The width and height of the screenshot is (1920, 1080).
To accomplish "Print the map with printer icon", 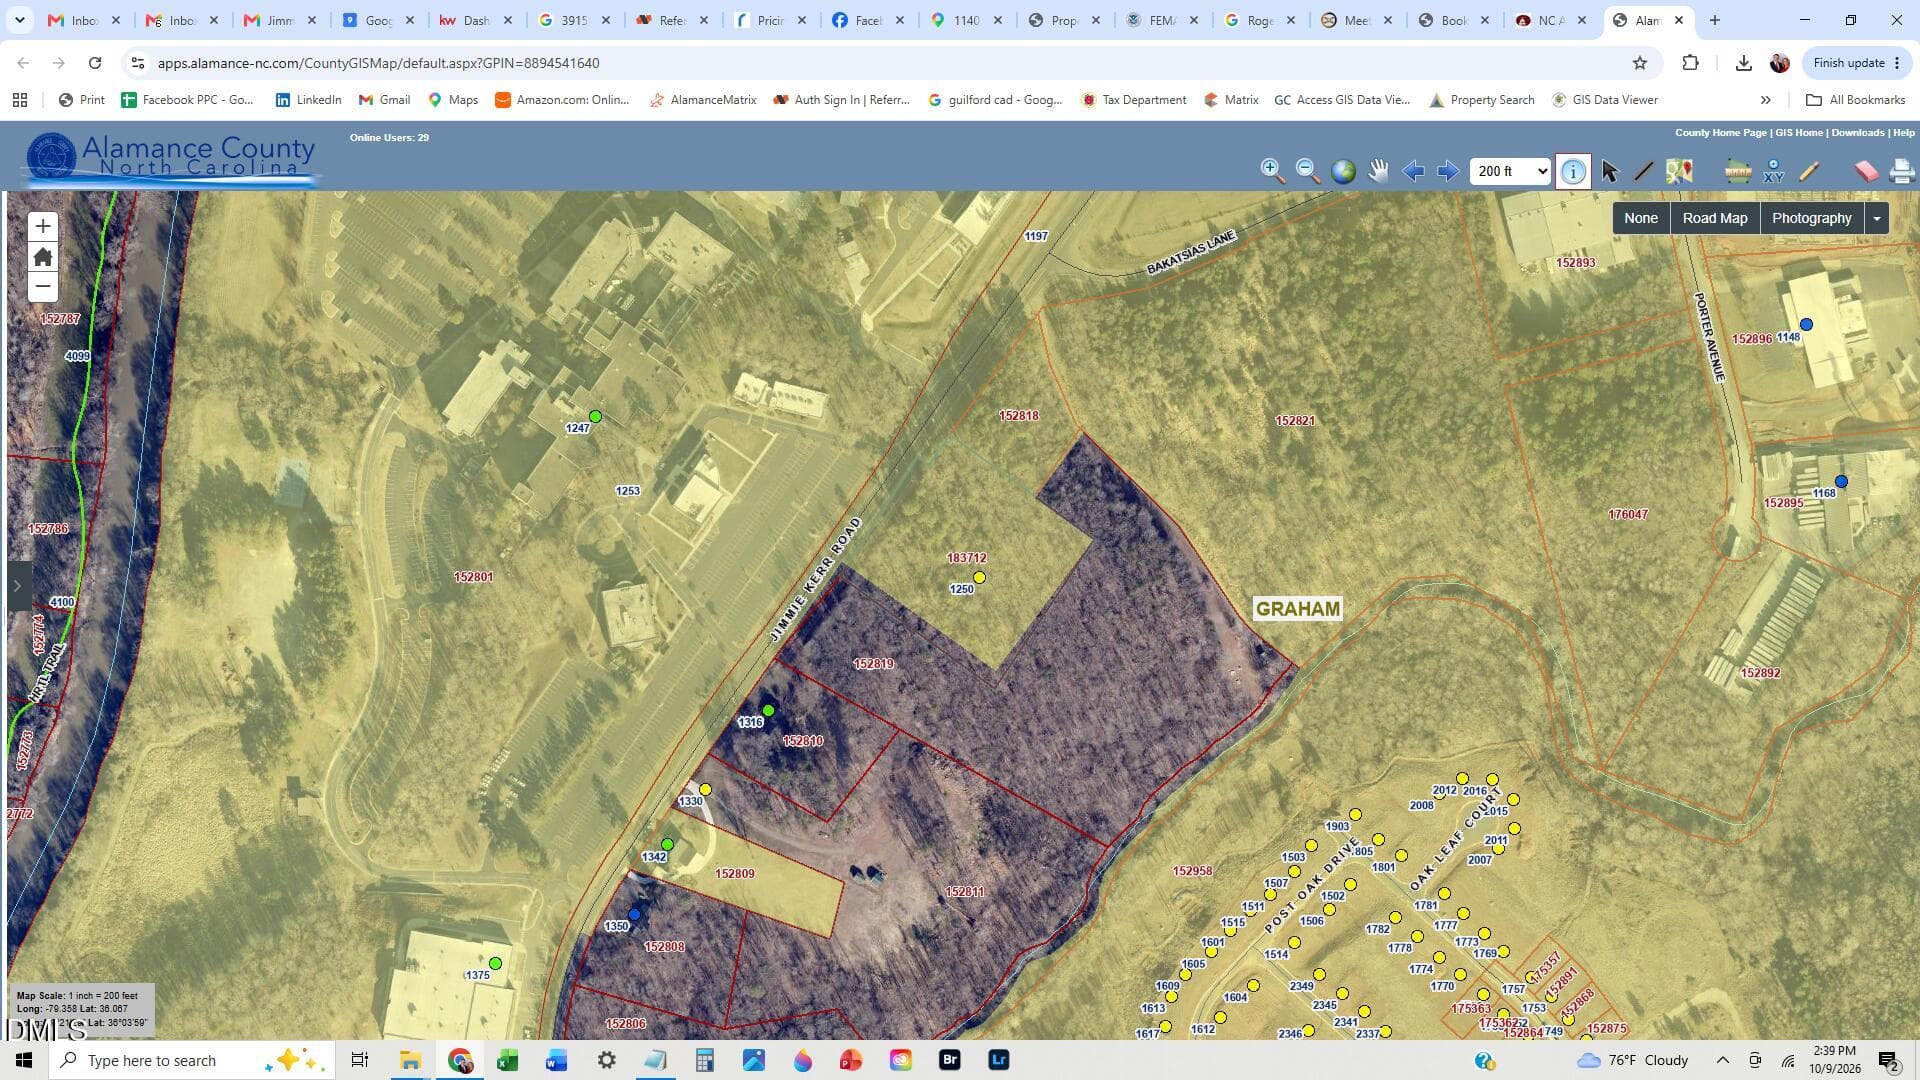I will [1902, 171].
